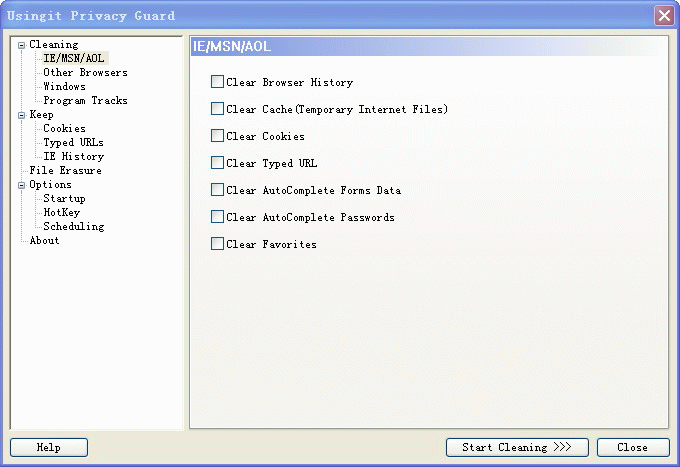The width and height of the screenshot is (680, 467).
Task: Click the Close button at bottom right
Action: click(633, 447)
